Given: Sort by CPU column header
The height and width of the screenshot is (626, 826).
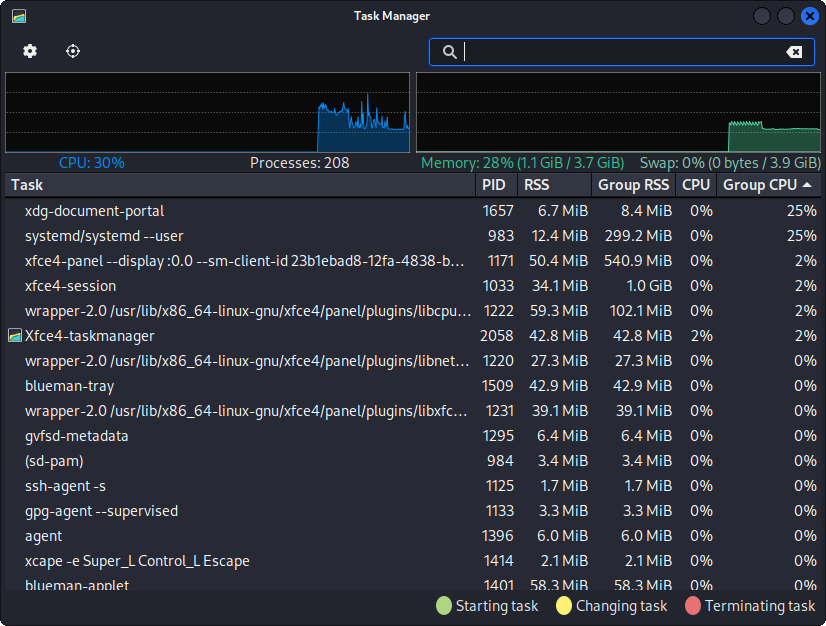Looking at the screenshot, I should click(696, 185).
